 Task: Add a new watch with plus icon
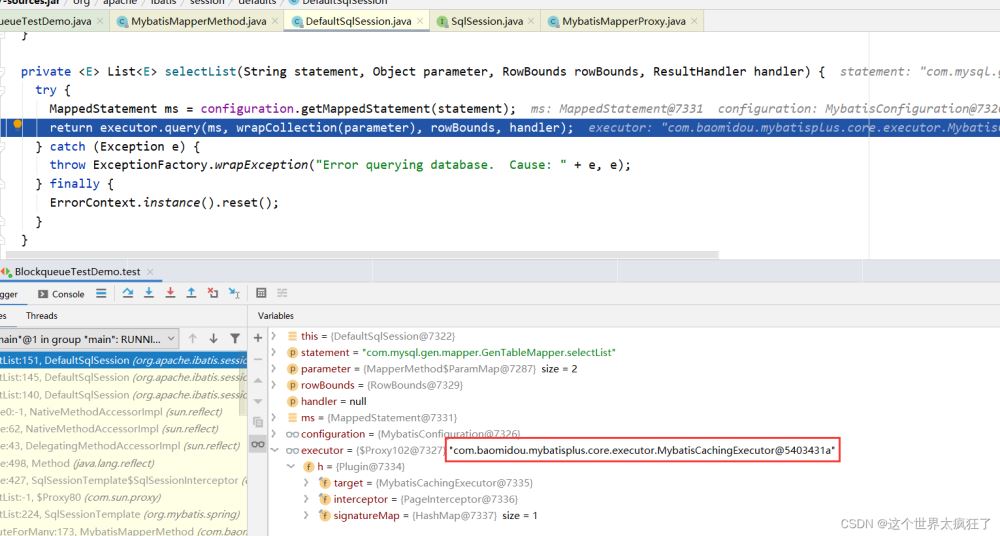coord(258,338)
